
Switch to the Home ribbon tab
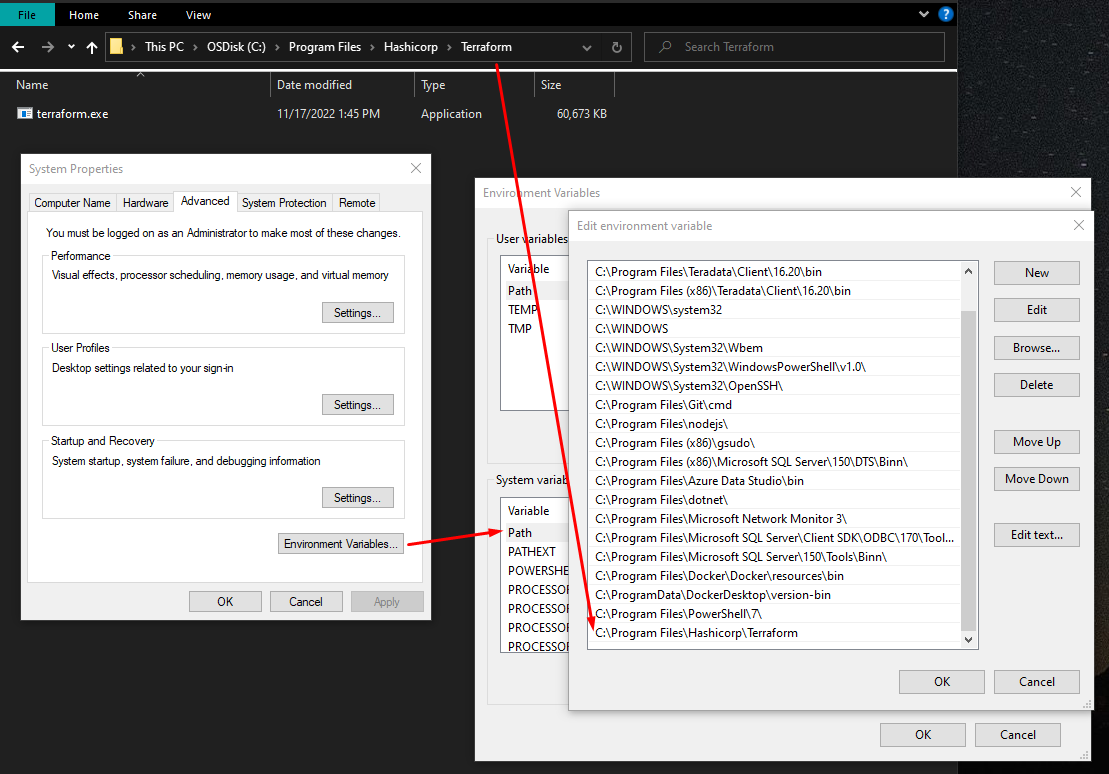[84, 15]
